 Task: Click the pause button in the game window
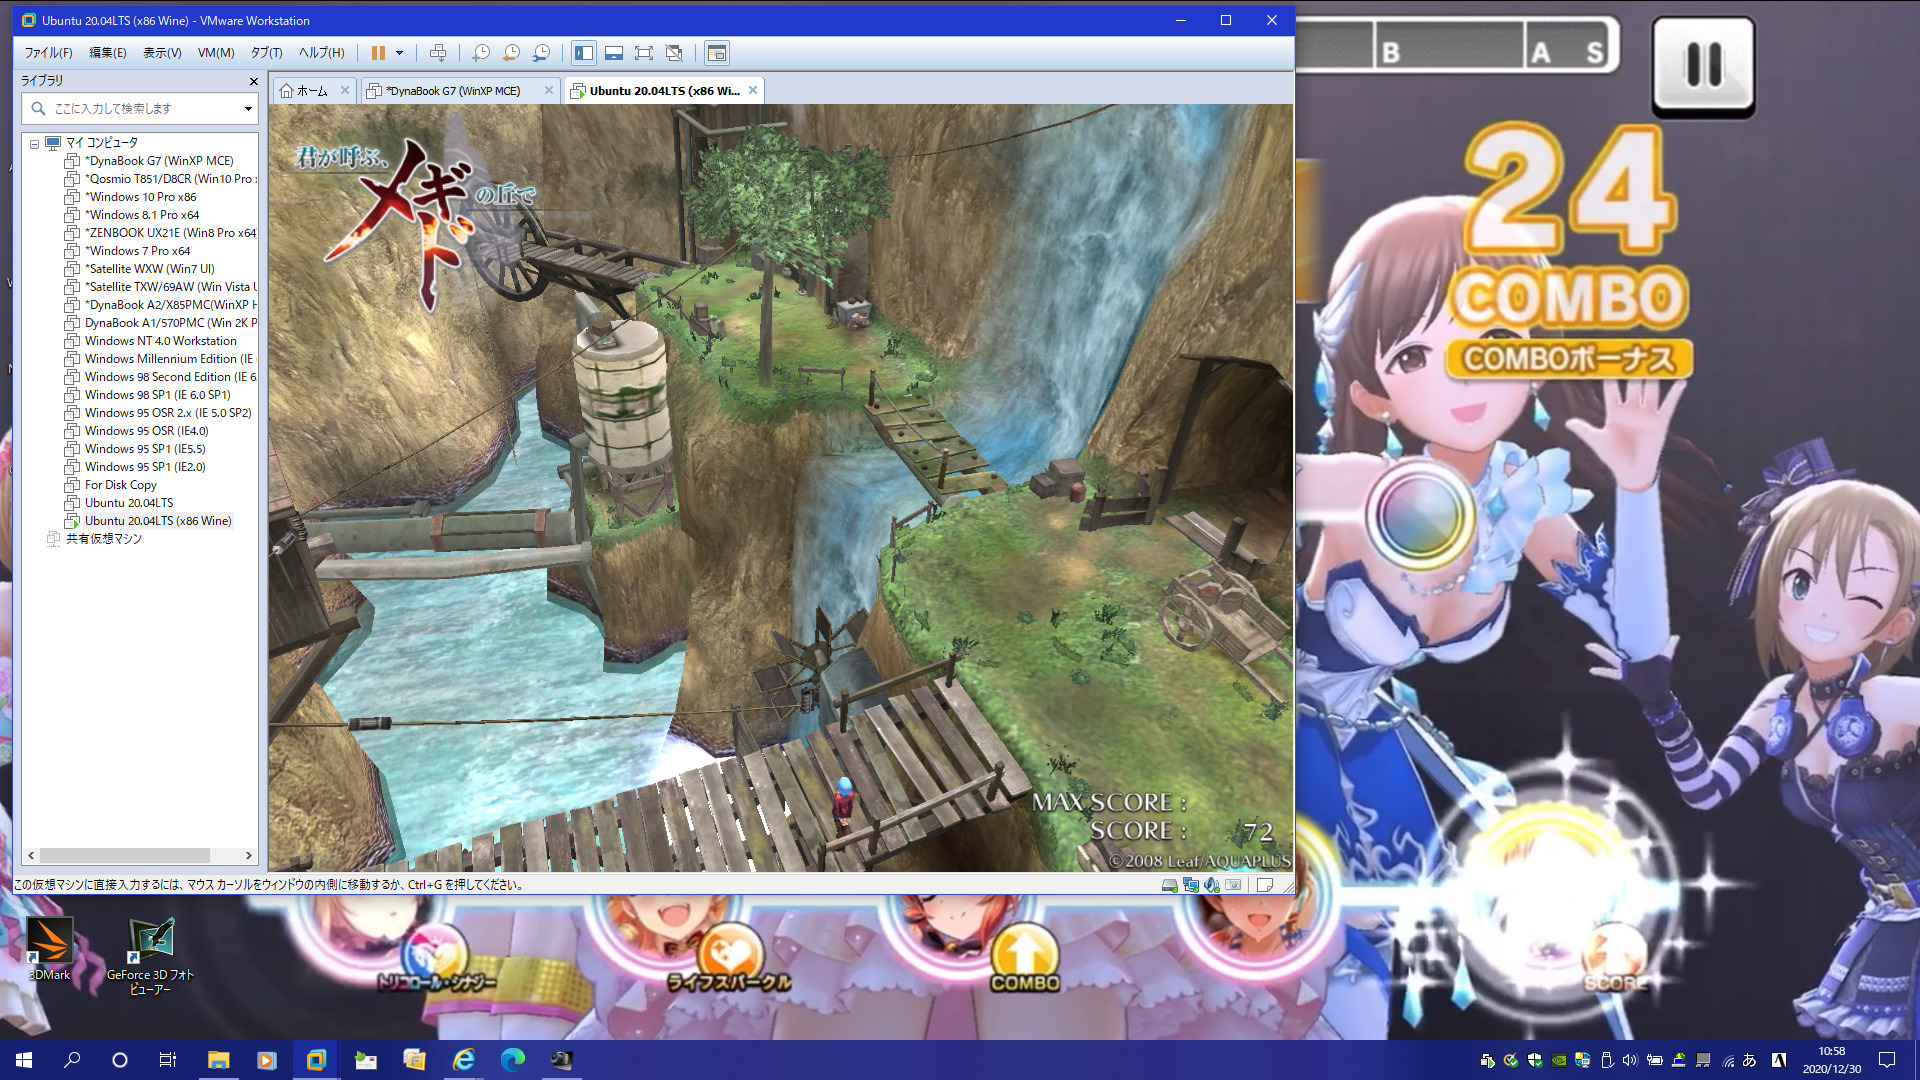[1703, 66]
